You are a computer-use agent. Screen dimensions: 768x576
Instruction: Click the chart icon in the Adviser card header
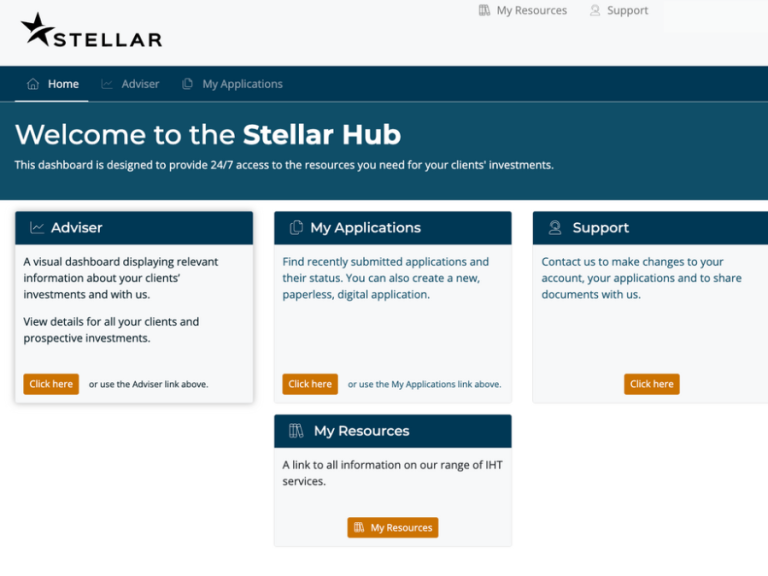[x=37, y=228]
